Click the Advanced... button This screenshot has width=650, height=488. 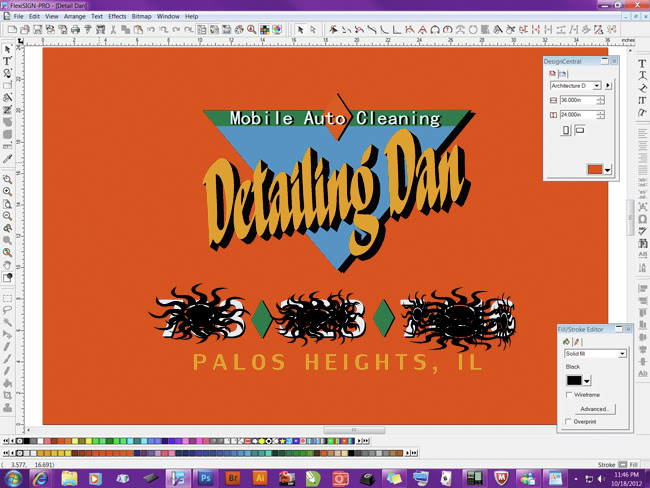(594, 409)
